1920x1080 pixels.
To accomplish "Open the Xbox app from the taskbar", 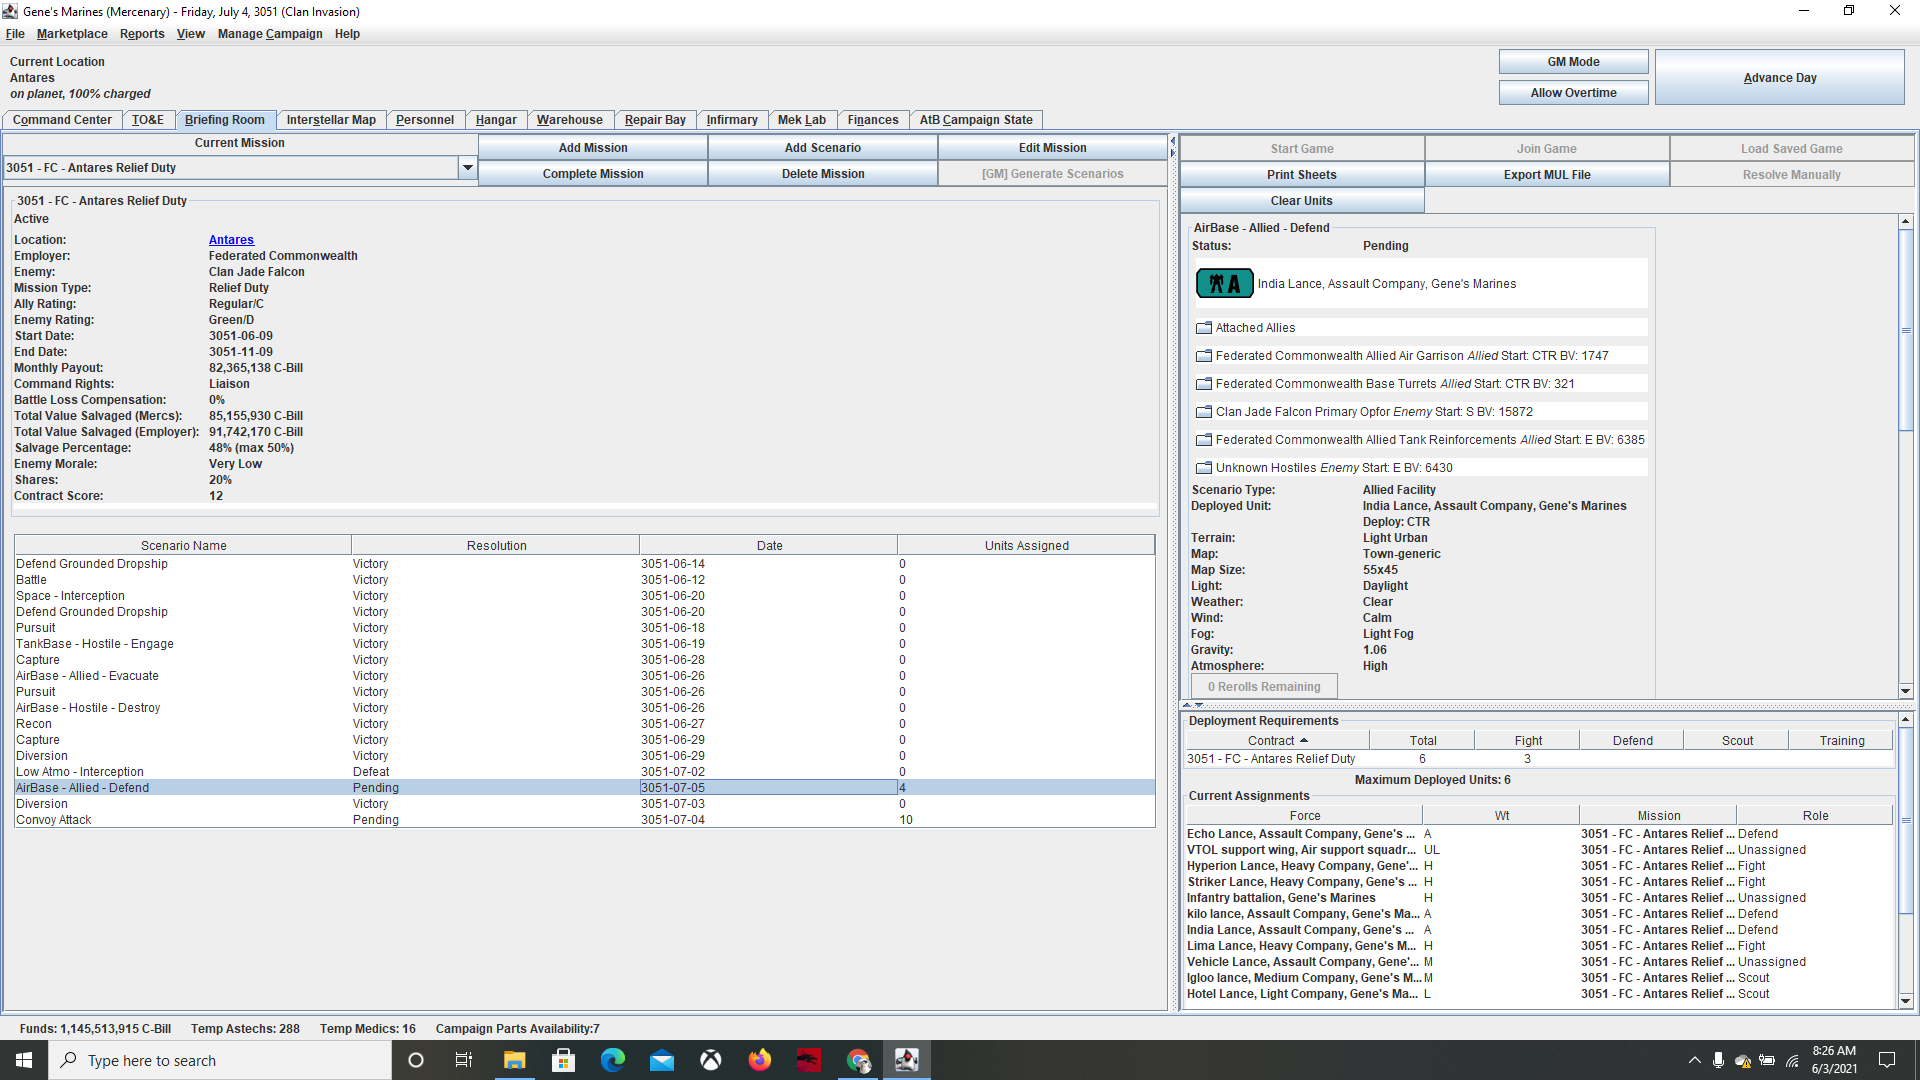I will click(x=710, y=1060).
